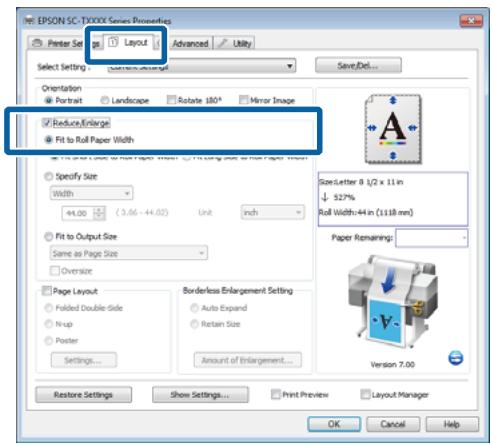Select Retain Size borderless option
This screenshot has height=445, width=492.
[194, 324]
